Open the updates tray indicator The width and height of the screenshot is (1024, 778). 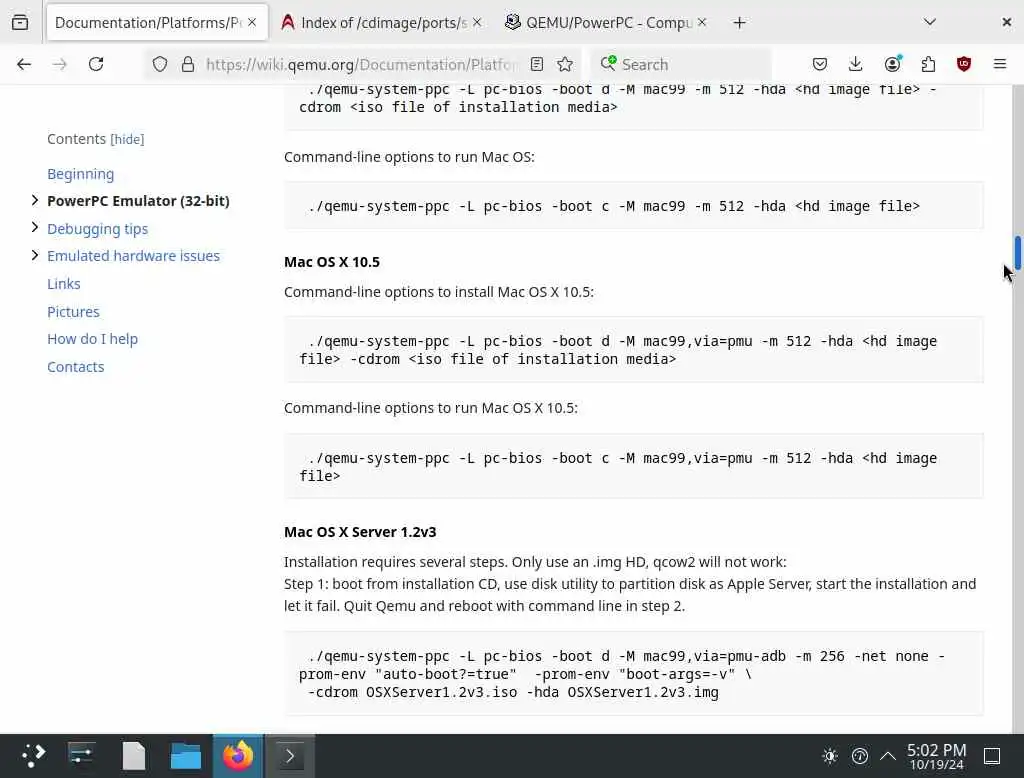pos(859,756)
